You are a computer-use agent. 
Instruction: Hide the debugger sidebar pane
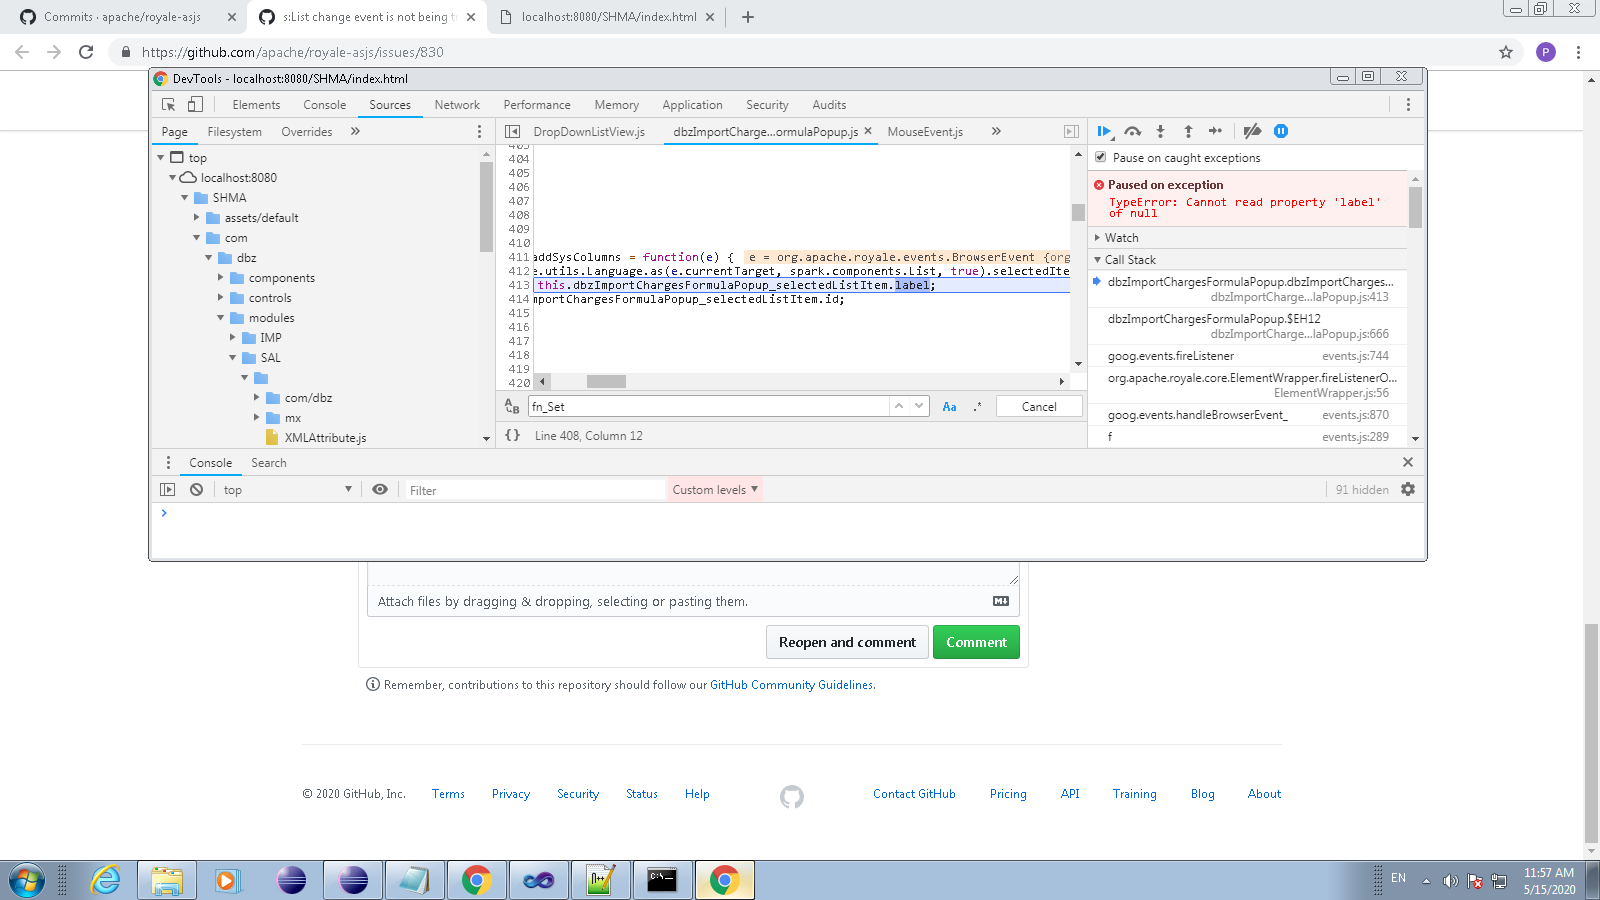pyautogui.click(x=1071, y=131)
